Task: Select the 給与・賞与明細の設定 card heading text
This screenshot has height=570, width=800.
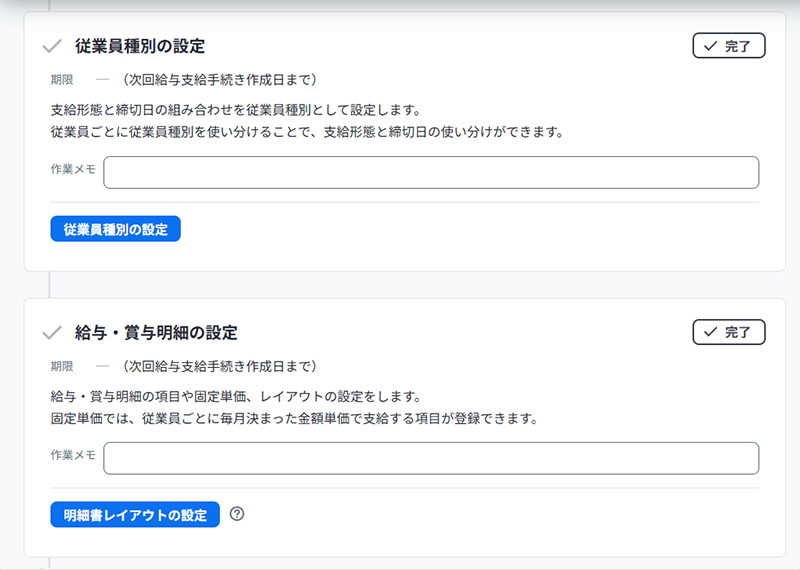Action: (156, 332)
